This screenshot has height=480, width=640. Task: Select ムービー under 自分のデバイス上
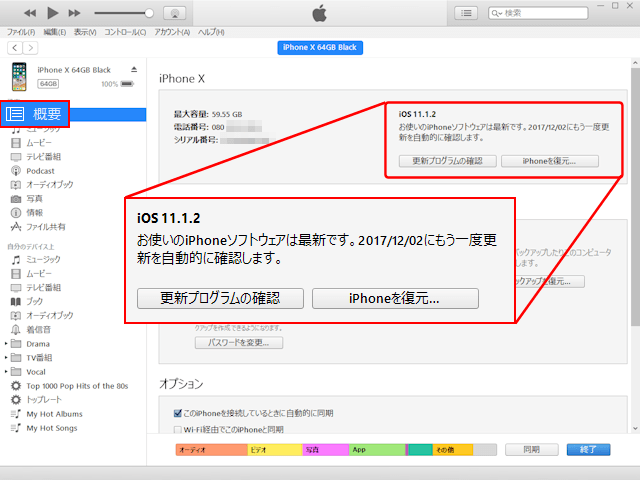point(39,273)
